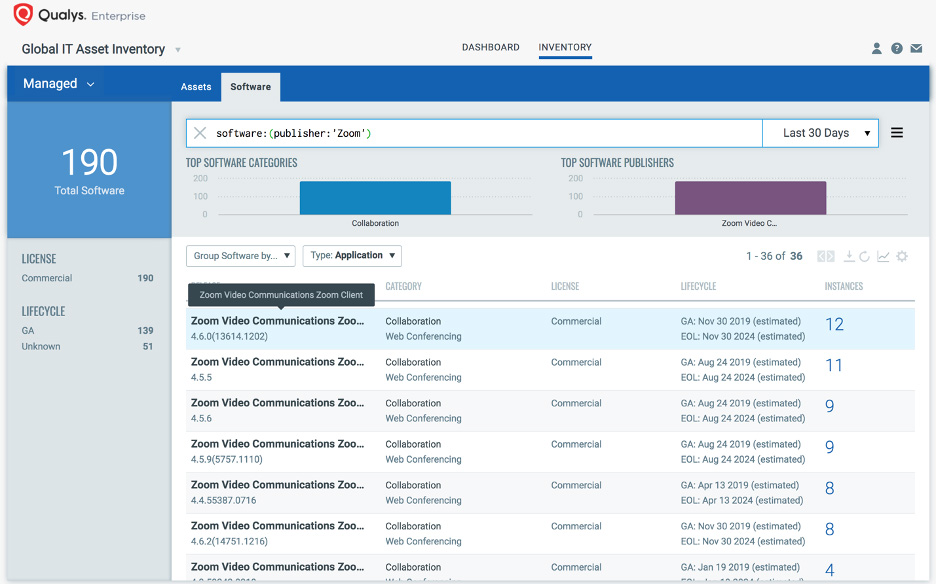Open table settings gear icon
The height and width of the screenshot is (584, 936).
(902, 257)
